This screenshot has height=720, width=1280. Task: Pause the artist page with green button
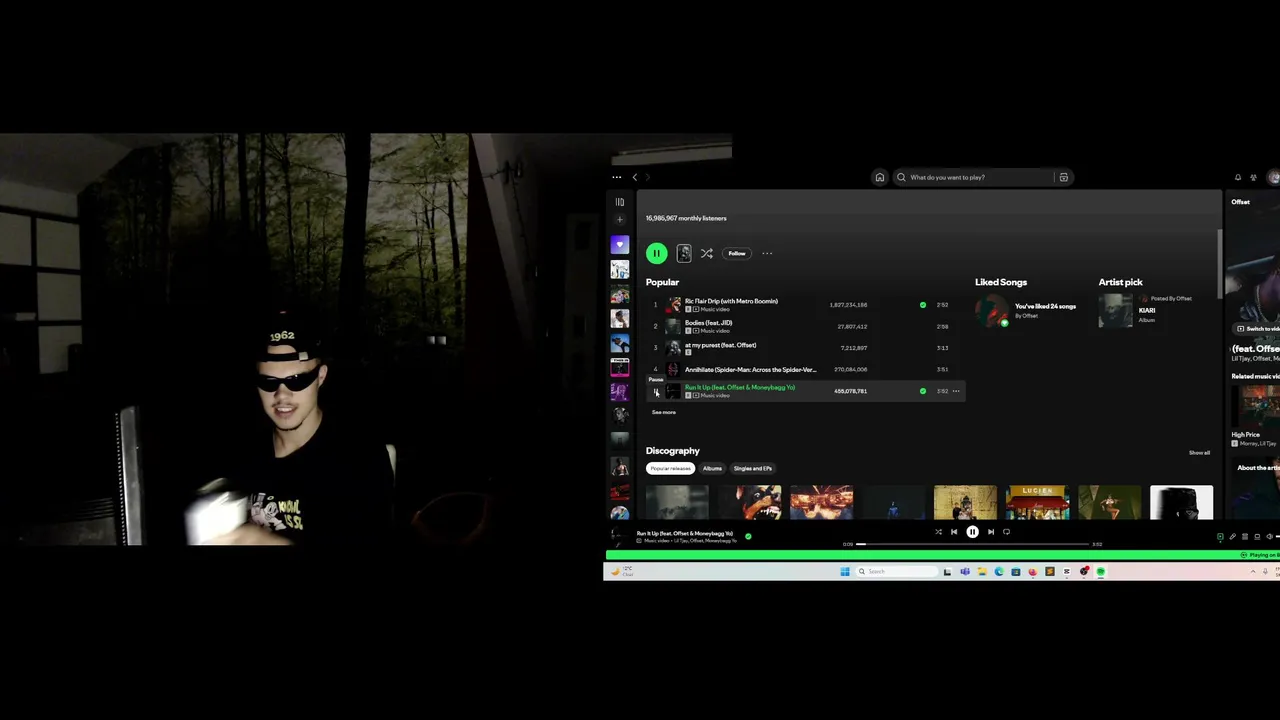tap(656, 253)
